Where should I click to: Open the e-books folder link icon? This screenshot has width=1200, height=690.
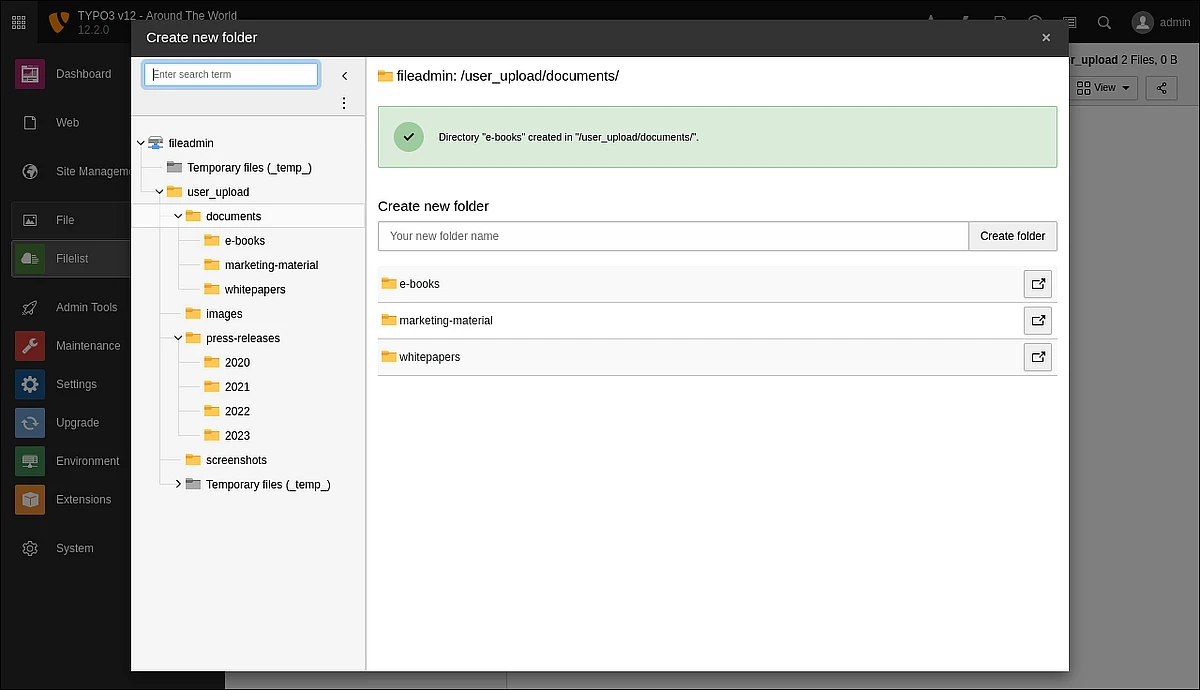click(x=1038, y=284)
